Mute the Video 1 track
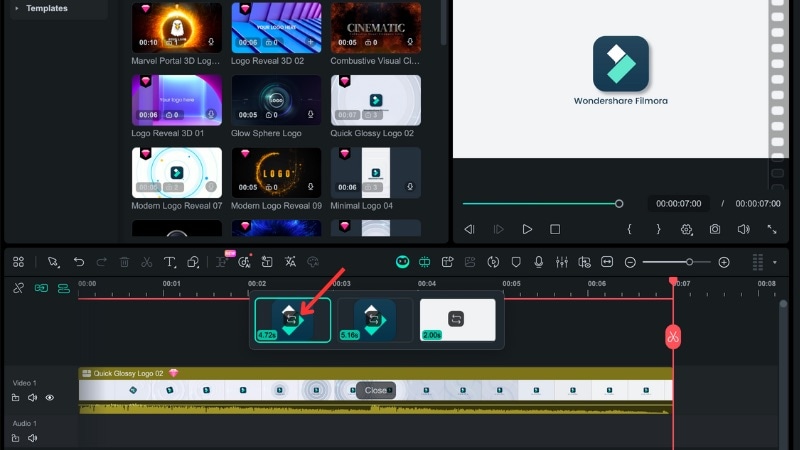Screen dimensions: 800x450 pos(33,397)
